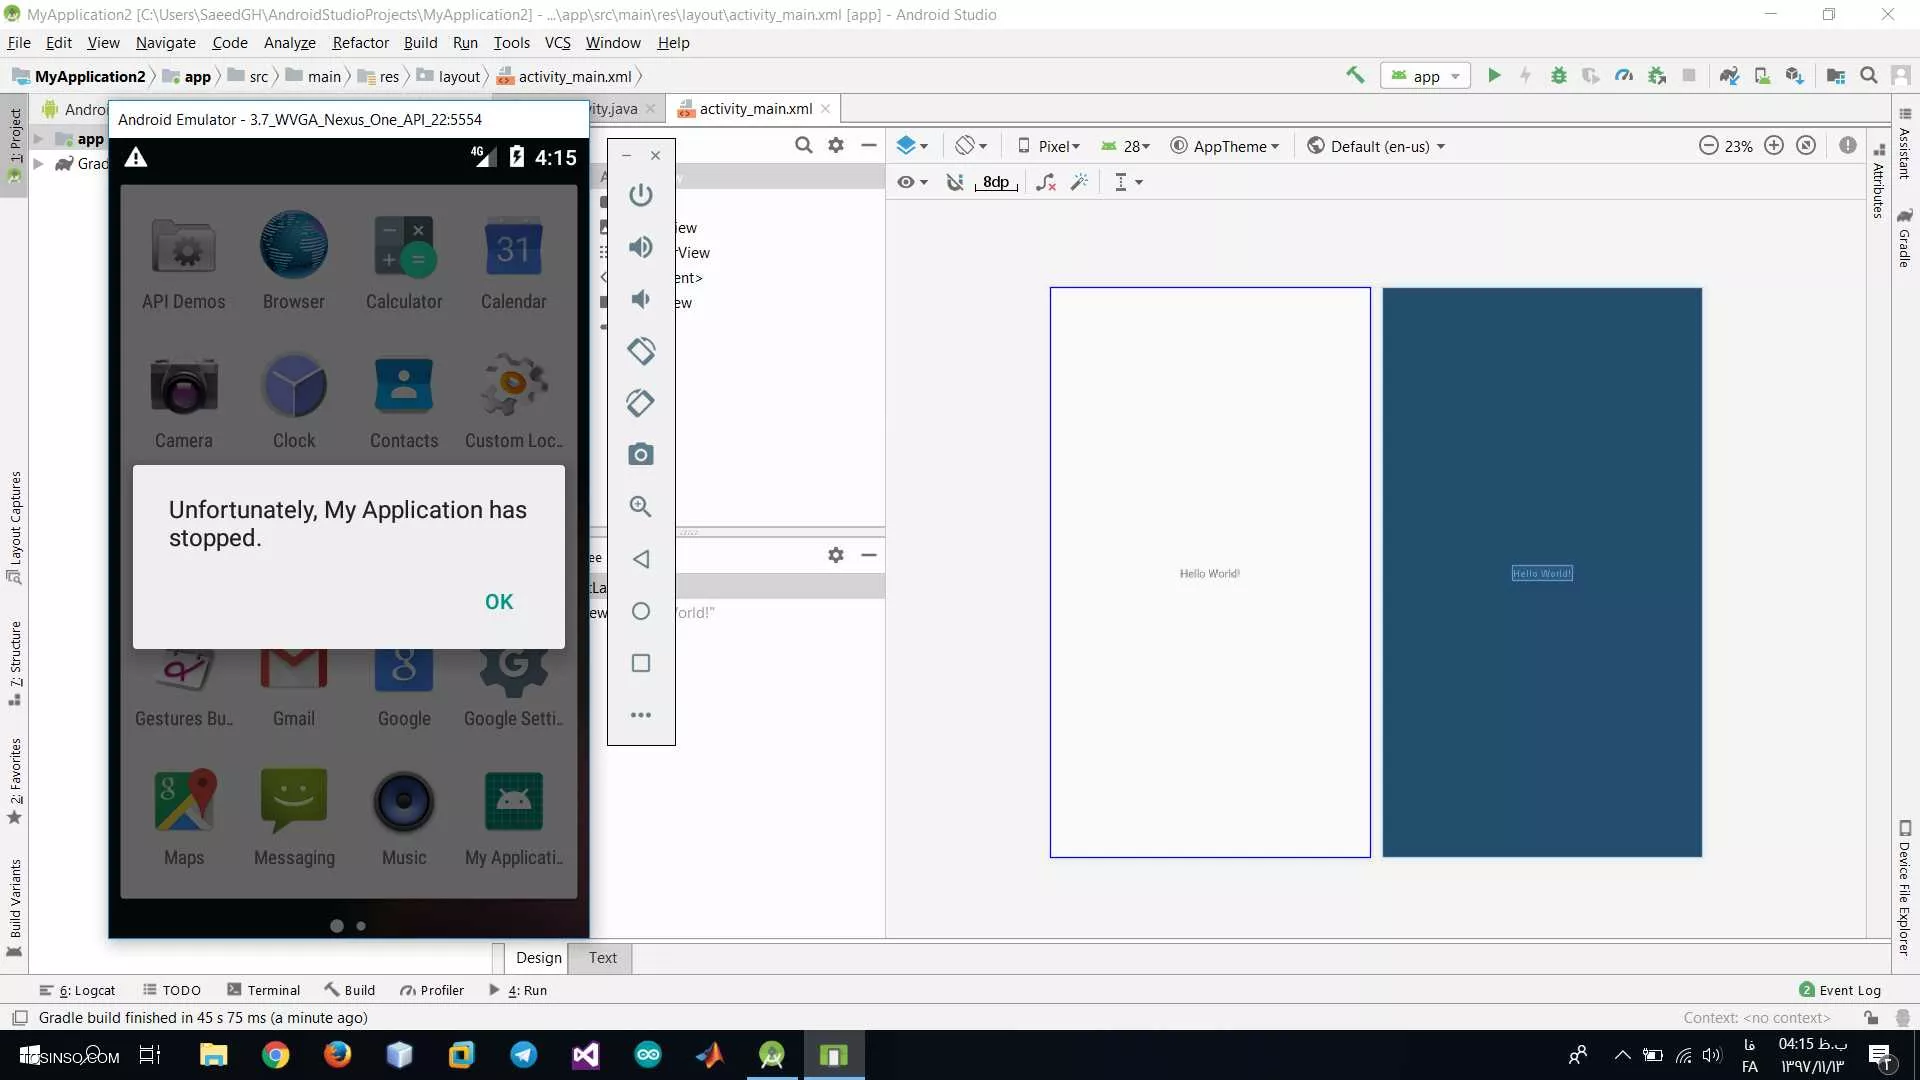Open emulator extended controls (three dots)
The image size is (1920, 1080).
tap(641, 715)
